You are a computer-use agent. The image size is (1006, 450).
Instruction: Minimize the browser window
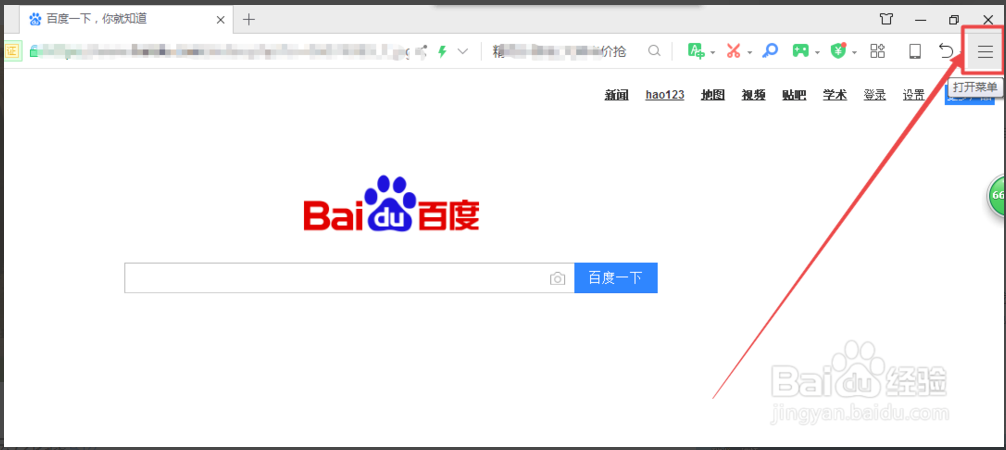(921, 19)
